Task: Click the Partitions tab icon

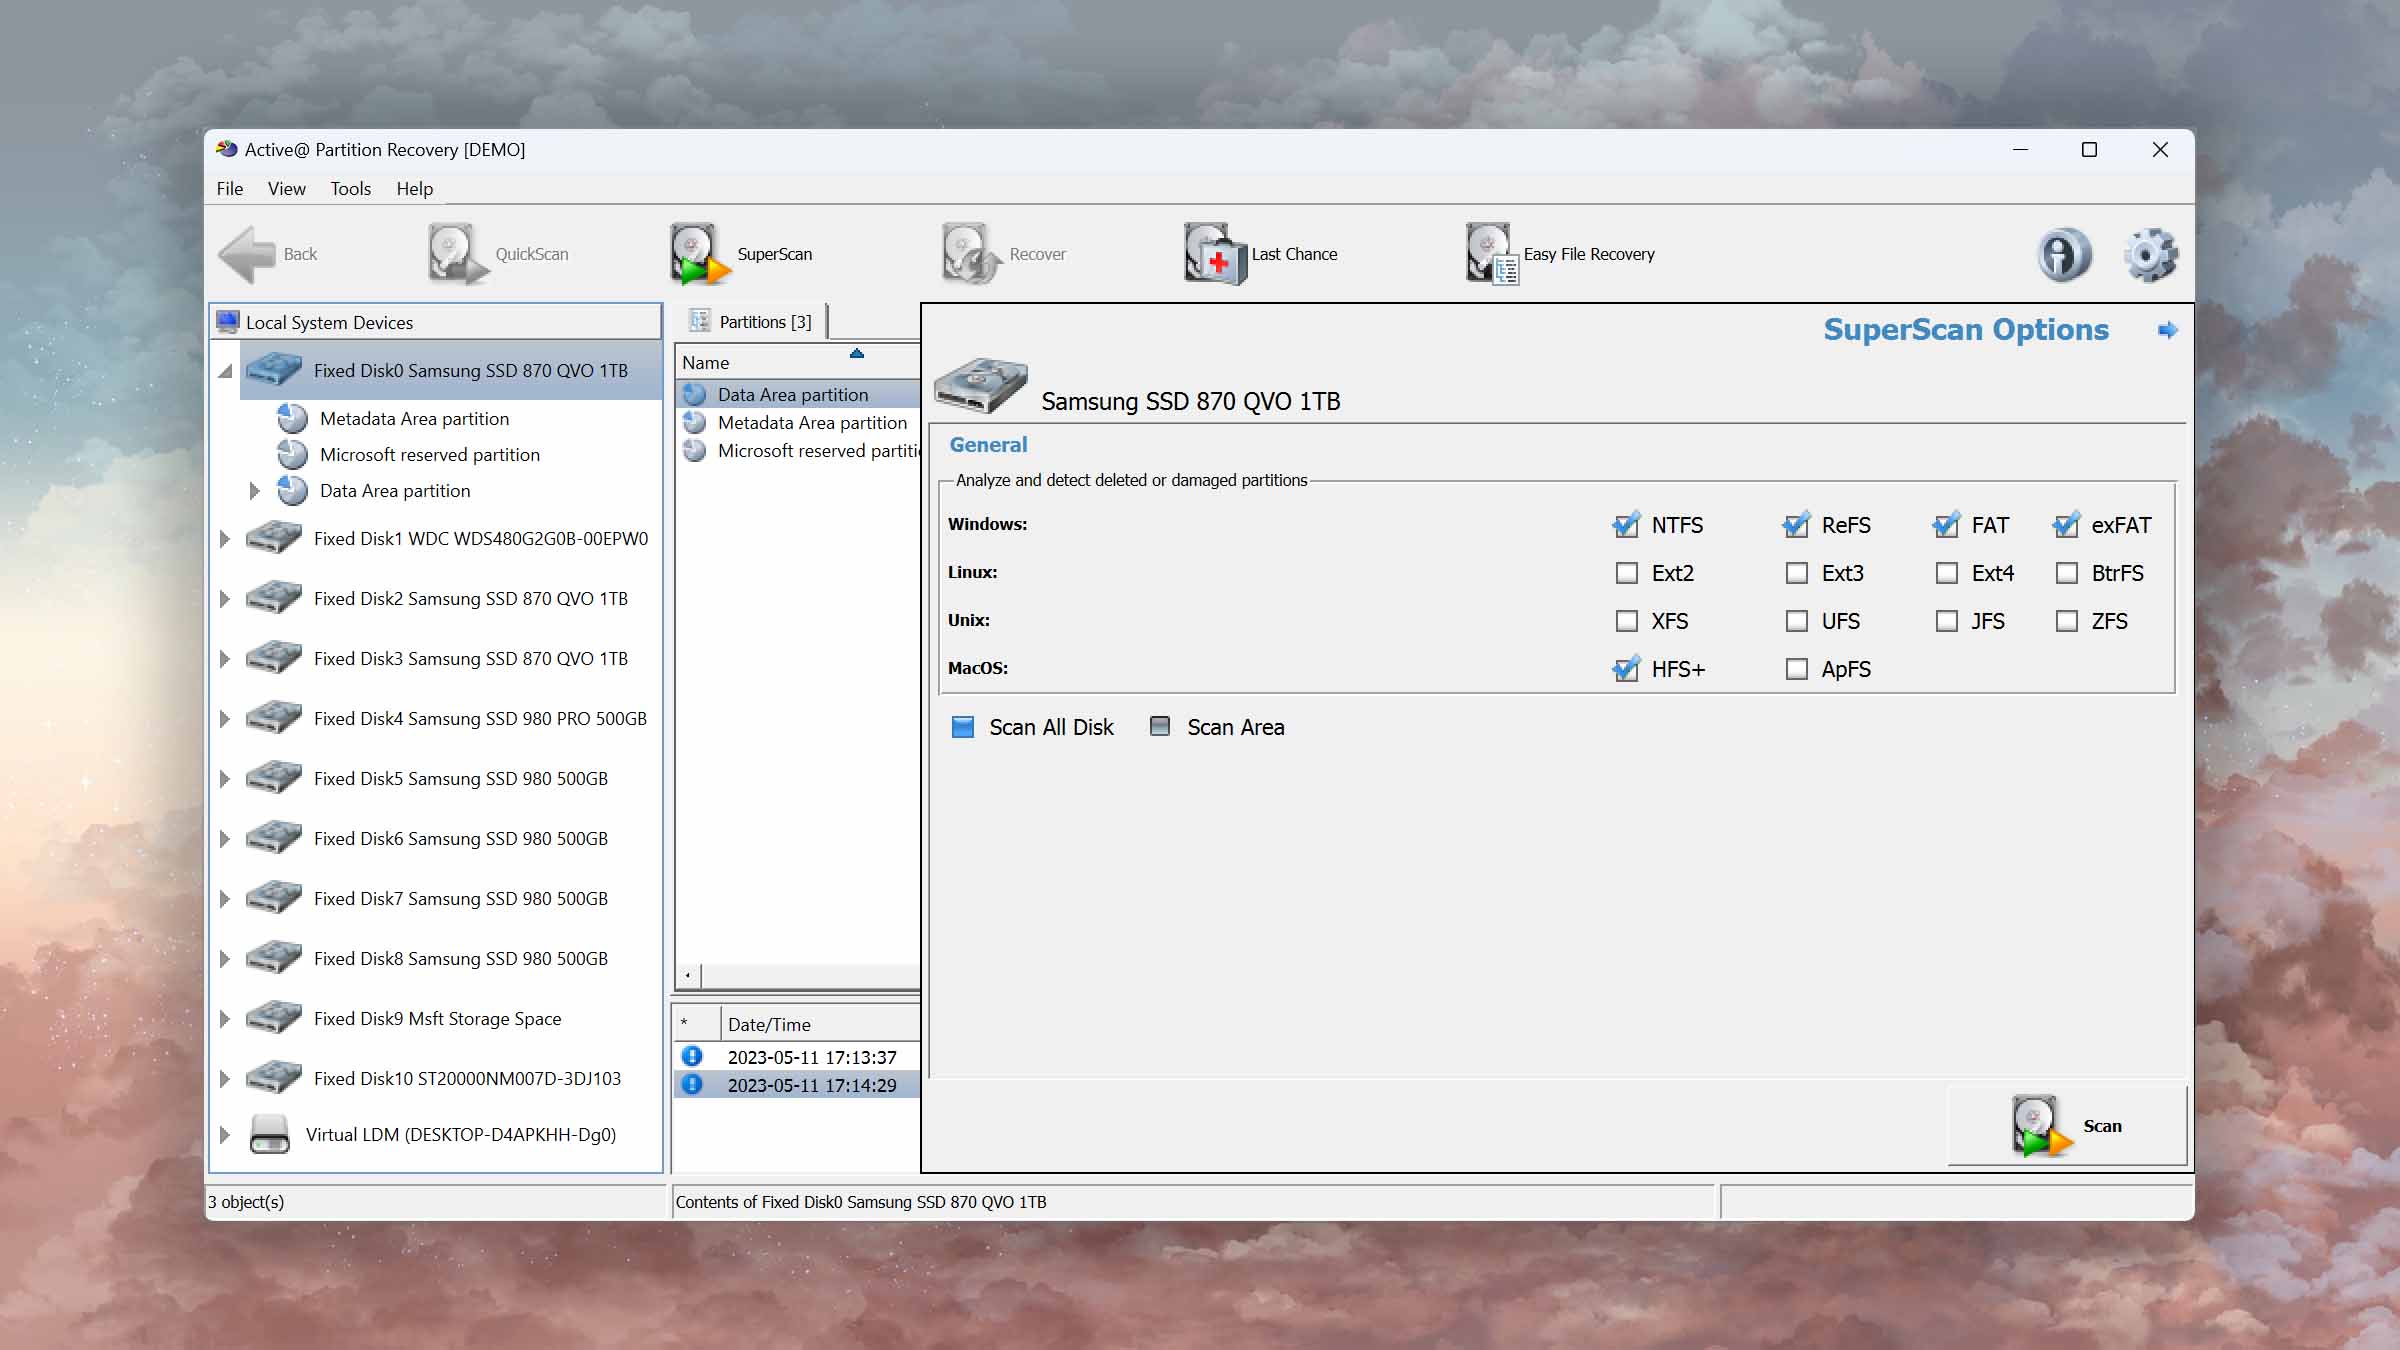Action: pyautogui.click(x=700, y=321)
